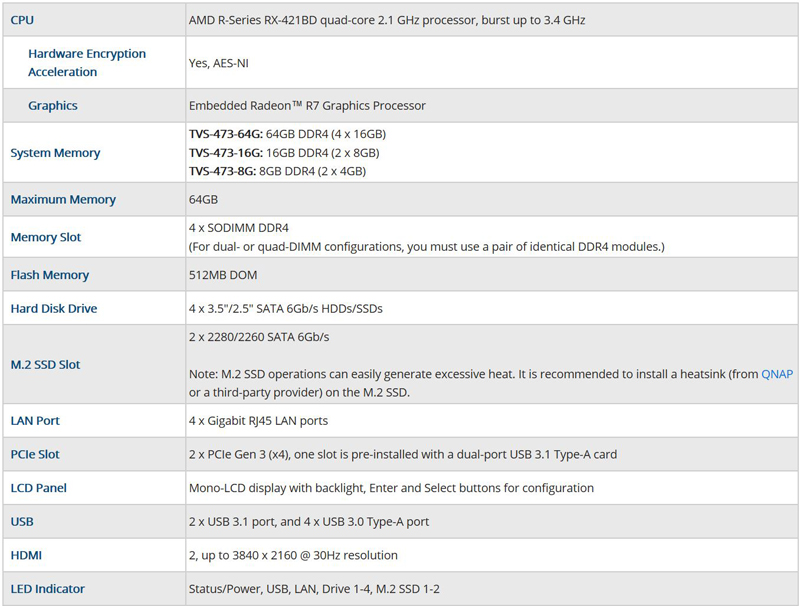Viewport: 800px width, 606px height.
Task: Click the Flash Memory label
Action: click(x=50, y=275)
